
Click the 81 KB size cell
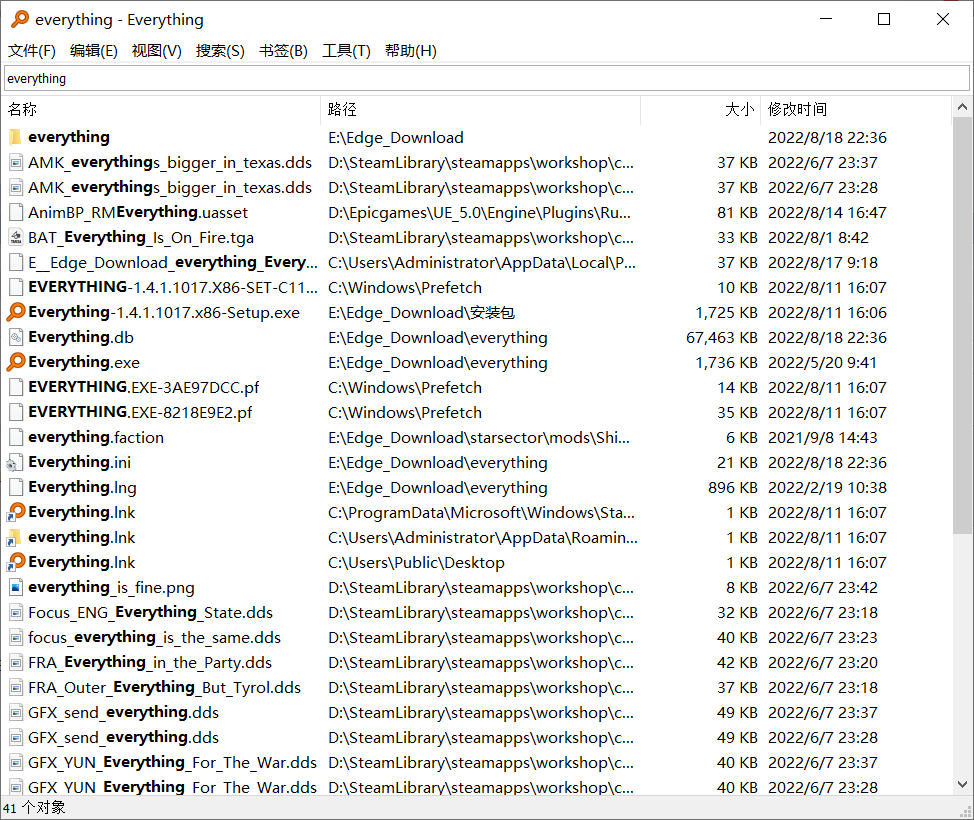click(737, 213)
